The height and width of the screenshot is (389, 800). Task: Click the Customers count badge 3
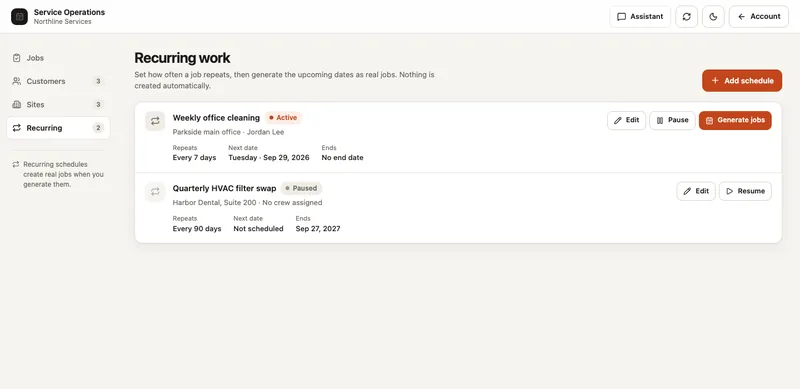click(x=98, y=81)
